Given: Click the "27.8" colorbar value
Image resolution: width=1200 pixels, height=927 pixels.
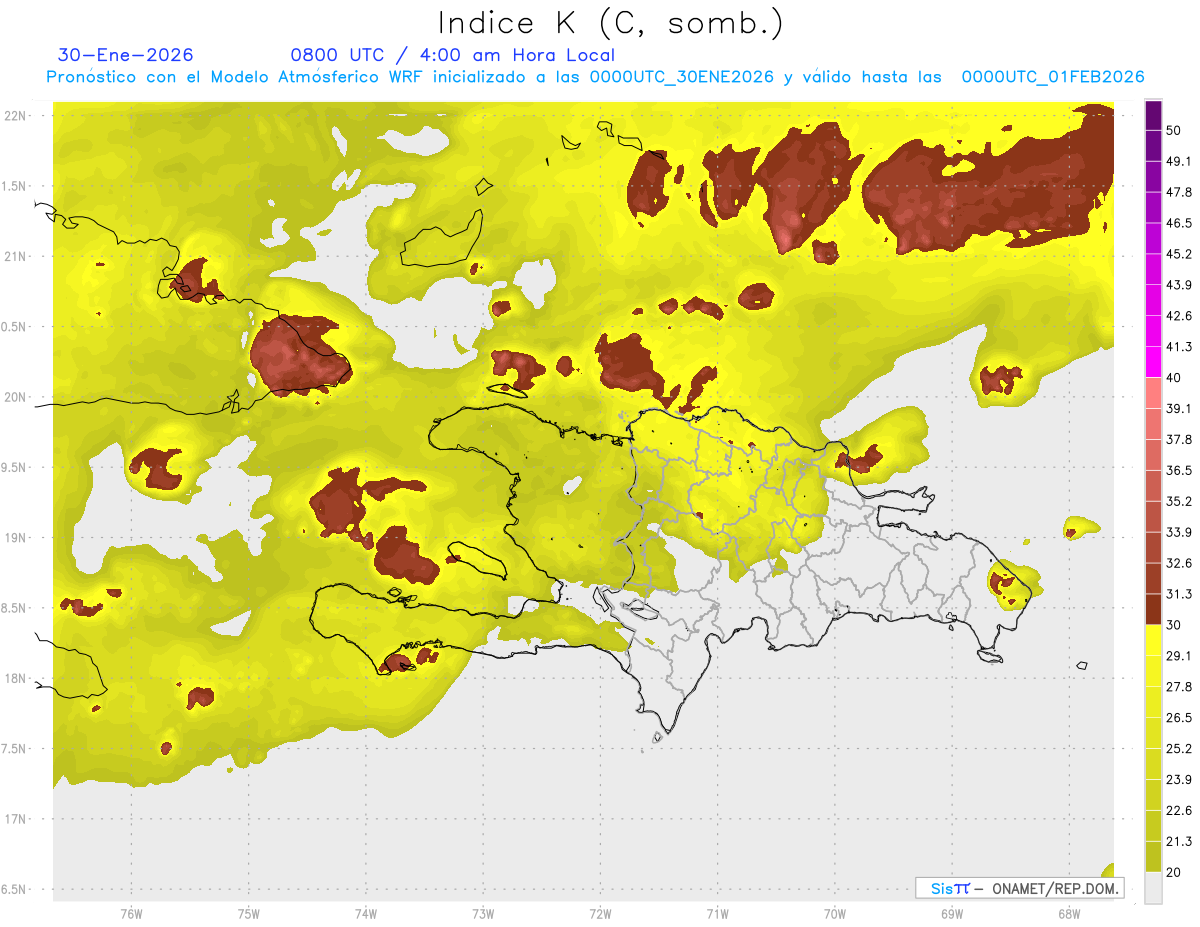Looking at the screenshot, I should [1178, 687].
